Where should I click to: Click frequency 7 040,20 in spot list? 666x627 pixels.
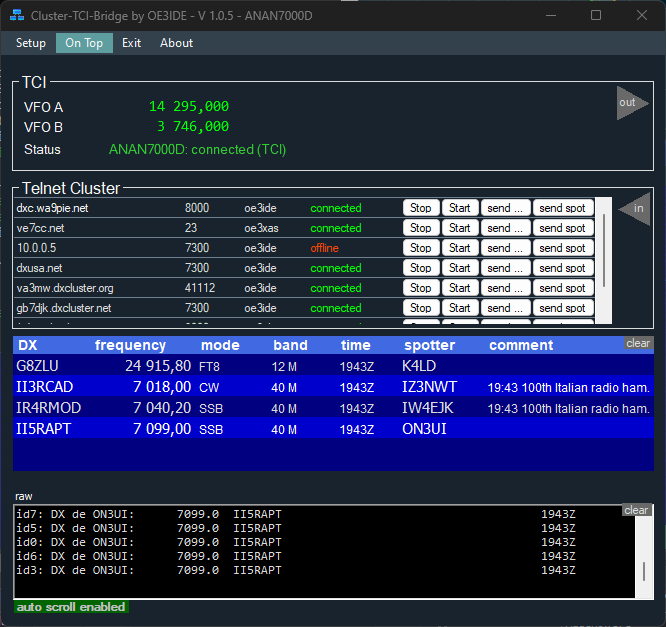(162, 408)
